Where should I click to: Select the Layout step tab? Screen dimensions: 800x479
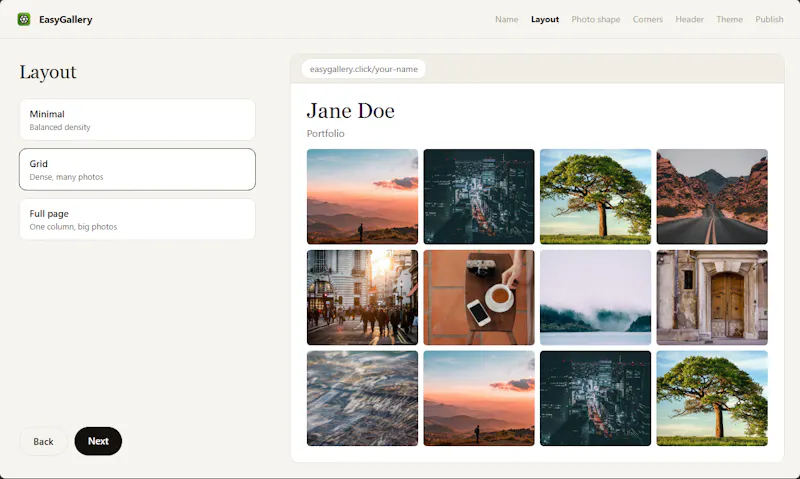coord(545,19)
